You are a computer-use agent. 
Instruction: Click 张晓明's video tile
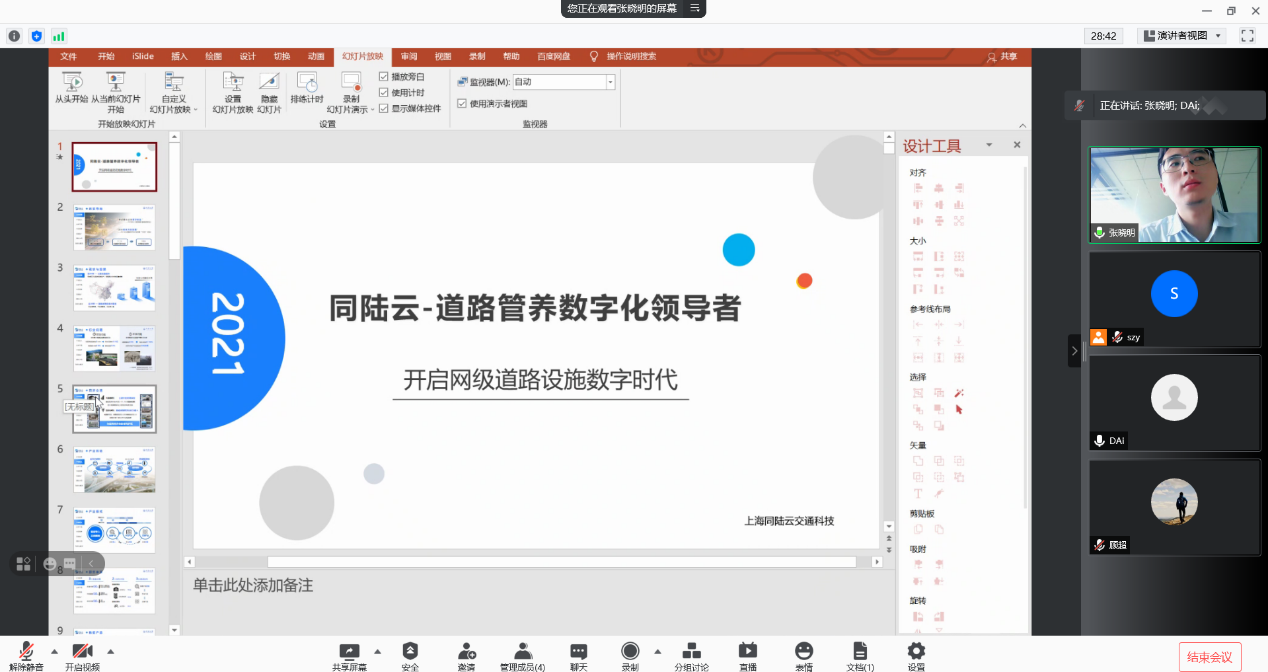[1174, 195]
